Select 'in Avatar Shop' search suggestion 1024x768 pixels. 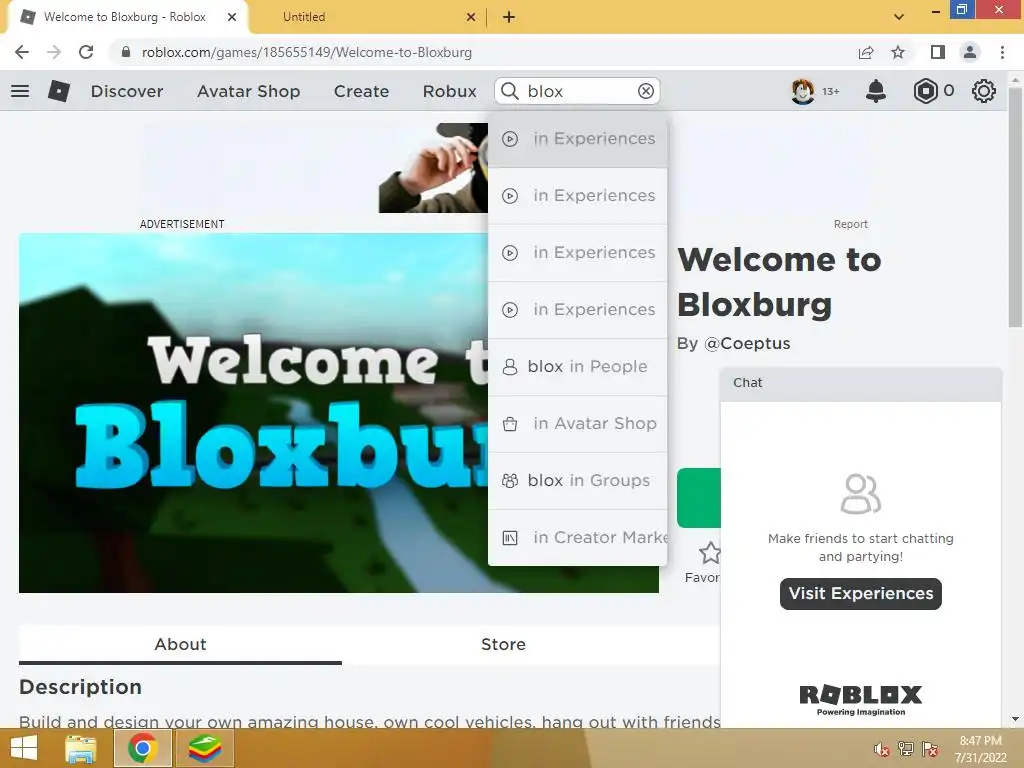[x=577, y=423]
